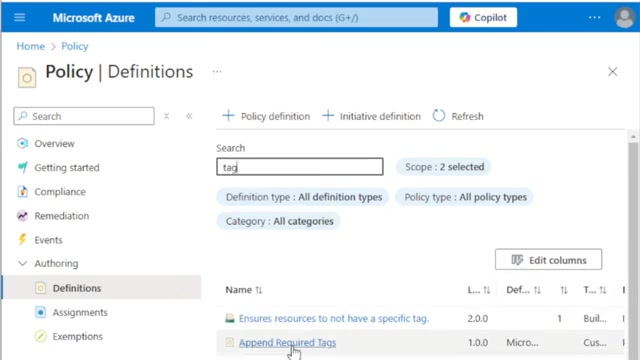640x360 pixels.
Task: Open Remediation in the sidebar
Action: pyautogui.click(x=61, y=216)
